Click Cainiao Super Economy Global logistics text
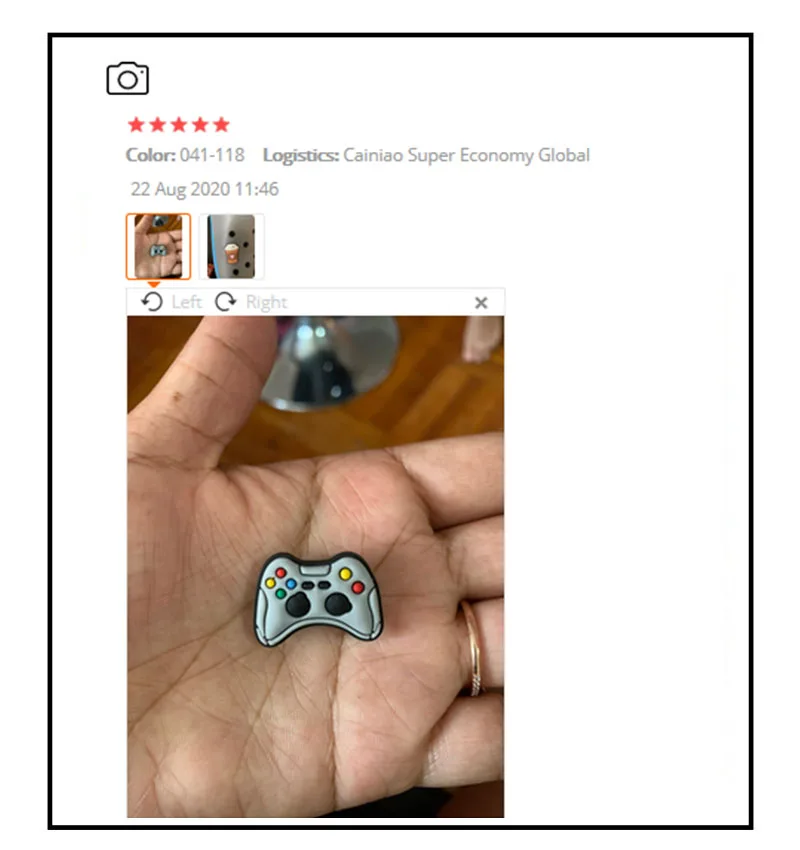 (x=466, y=156)
